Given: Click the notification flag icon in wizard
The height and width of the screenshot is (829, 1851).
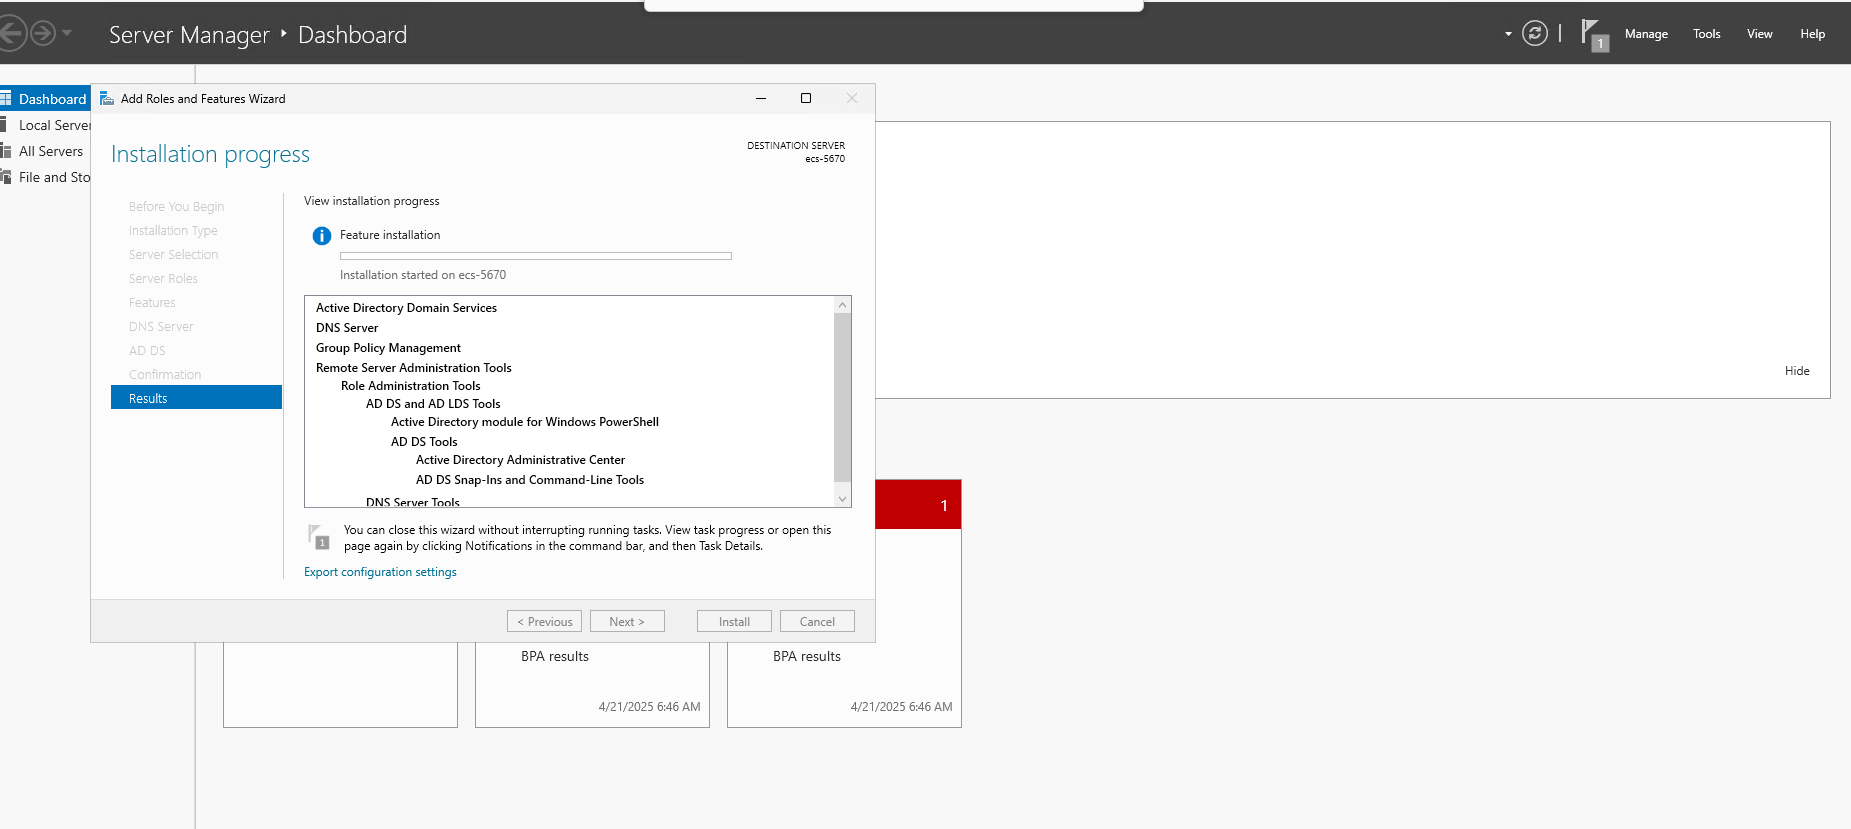Looking at the screenshot, I should tap(318, 537).
